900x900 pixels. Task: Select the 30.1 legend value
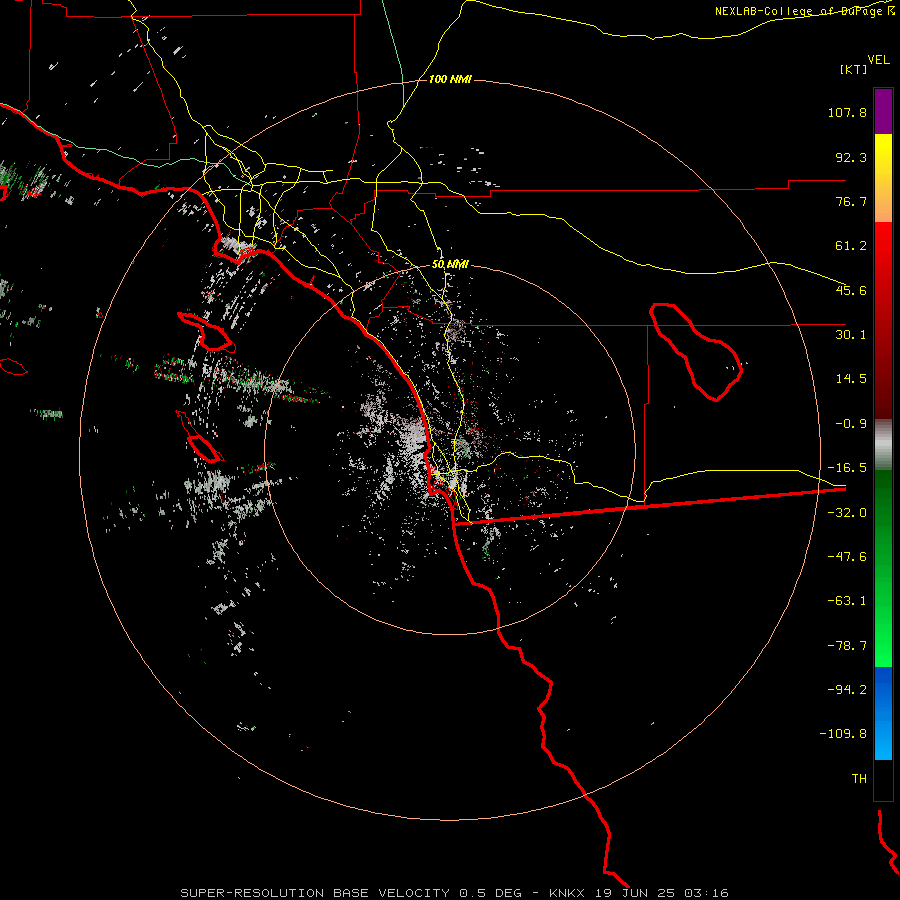(851, 335)
